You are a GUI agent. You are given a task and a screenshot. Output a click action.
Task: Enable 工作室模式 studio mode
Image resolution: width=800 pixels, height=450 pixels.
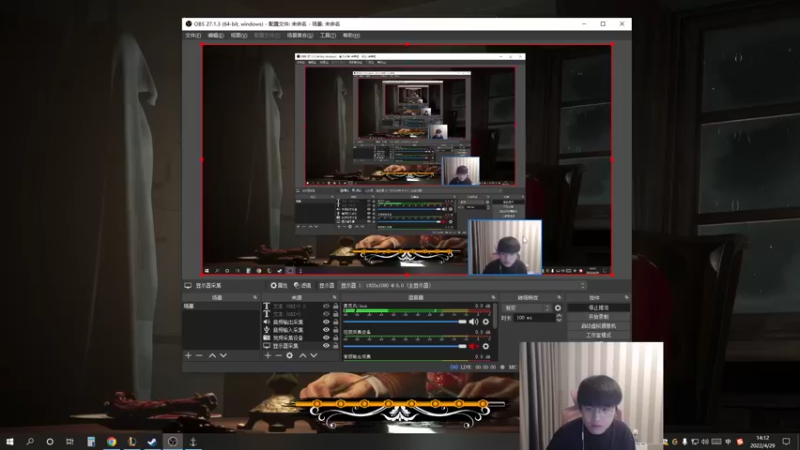point(598,335)
